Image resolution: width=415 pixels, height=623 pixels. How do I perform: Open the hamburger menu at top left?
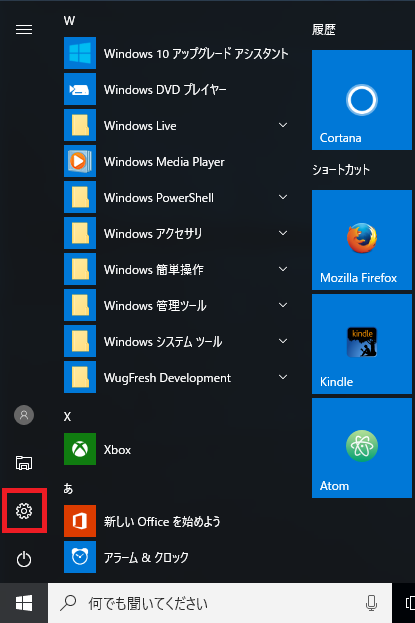click(24, 29)
